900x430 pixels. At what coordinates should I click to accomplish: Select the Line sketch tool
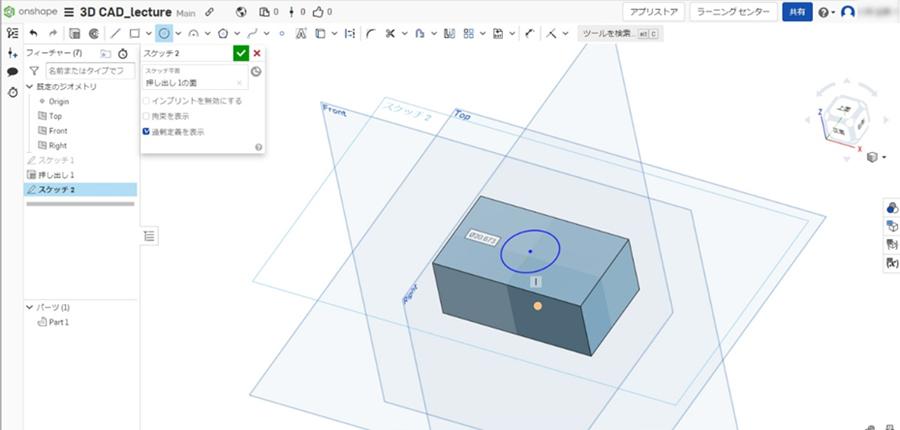[x=115, y=33]
